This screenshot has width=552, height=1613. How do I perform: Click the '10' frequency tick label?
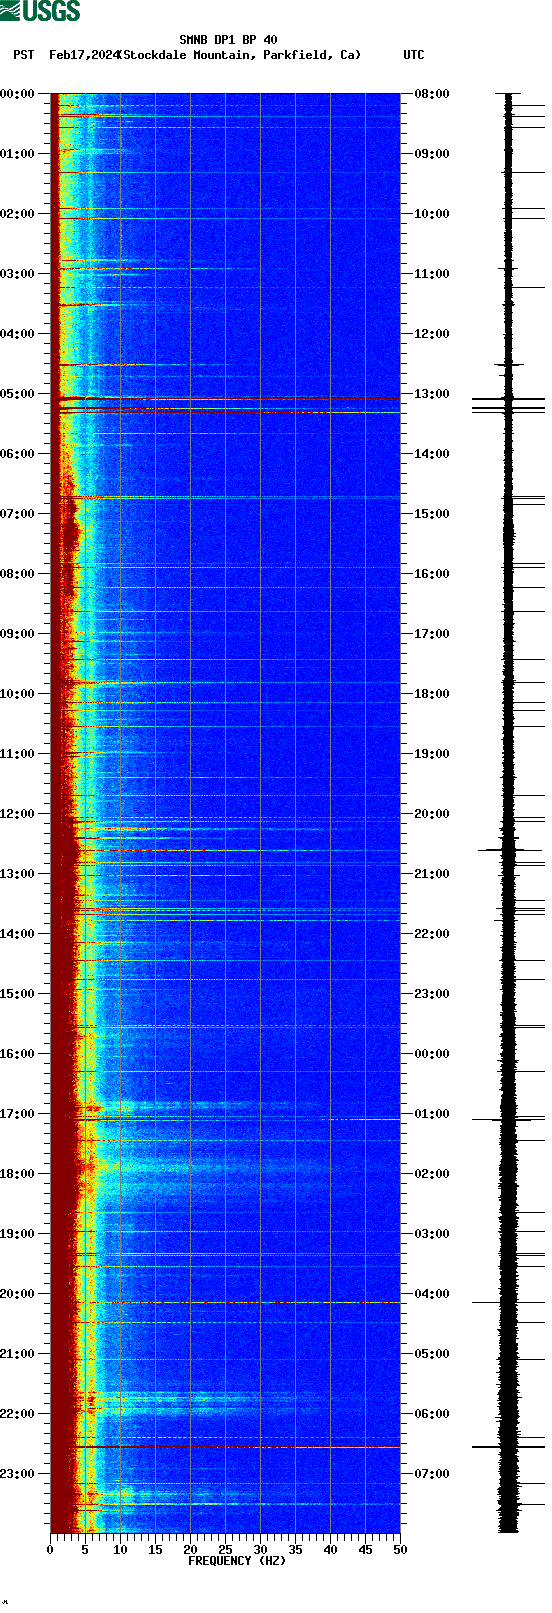point(120,1550)
